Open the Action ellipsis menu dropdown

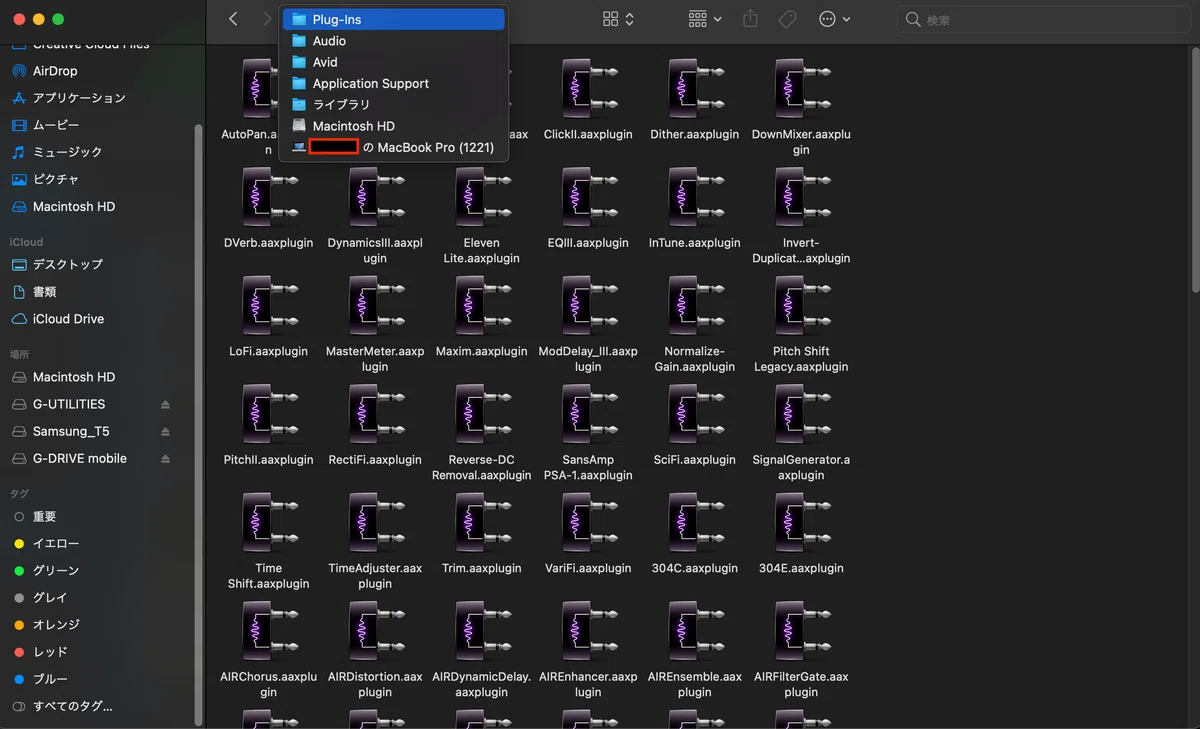pos(834,19)
